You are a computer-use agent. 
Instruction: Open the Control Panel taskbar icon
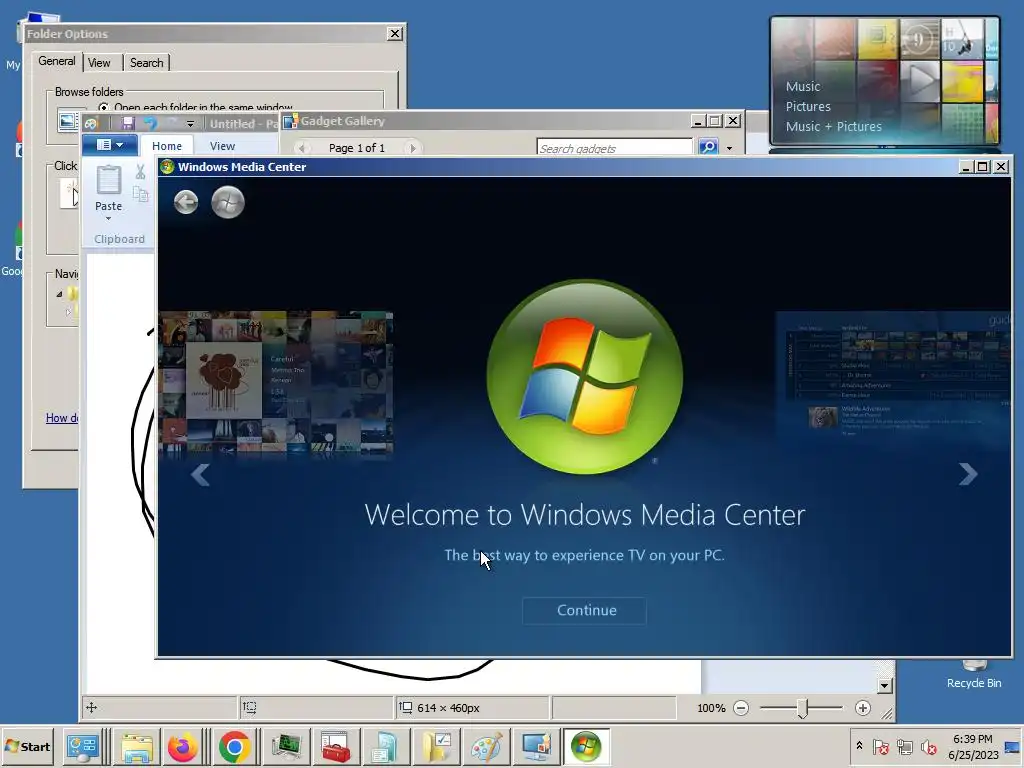pyautogui.click(x=83, y=747)
